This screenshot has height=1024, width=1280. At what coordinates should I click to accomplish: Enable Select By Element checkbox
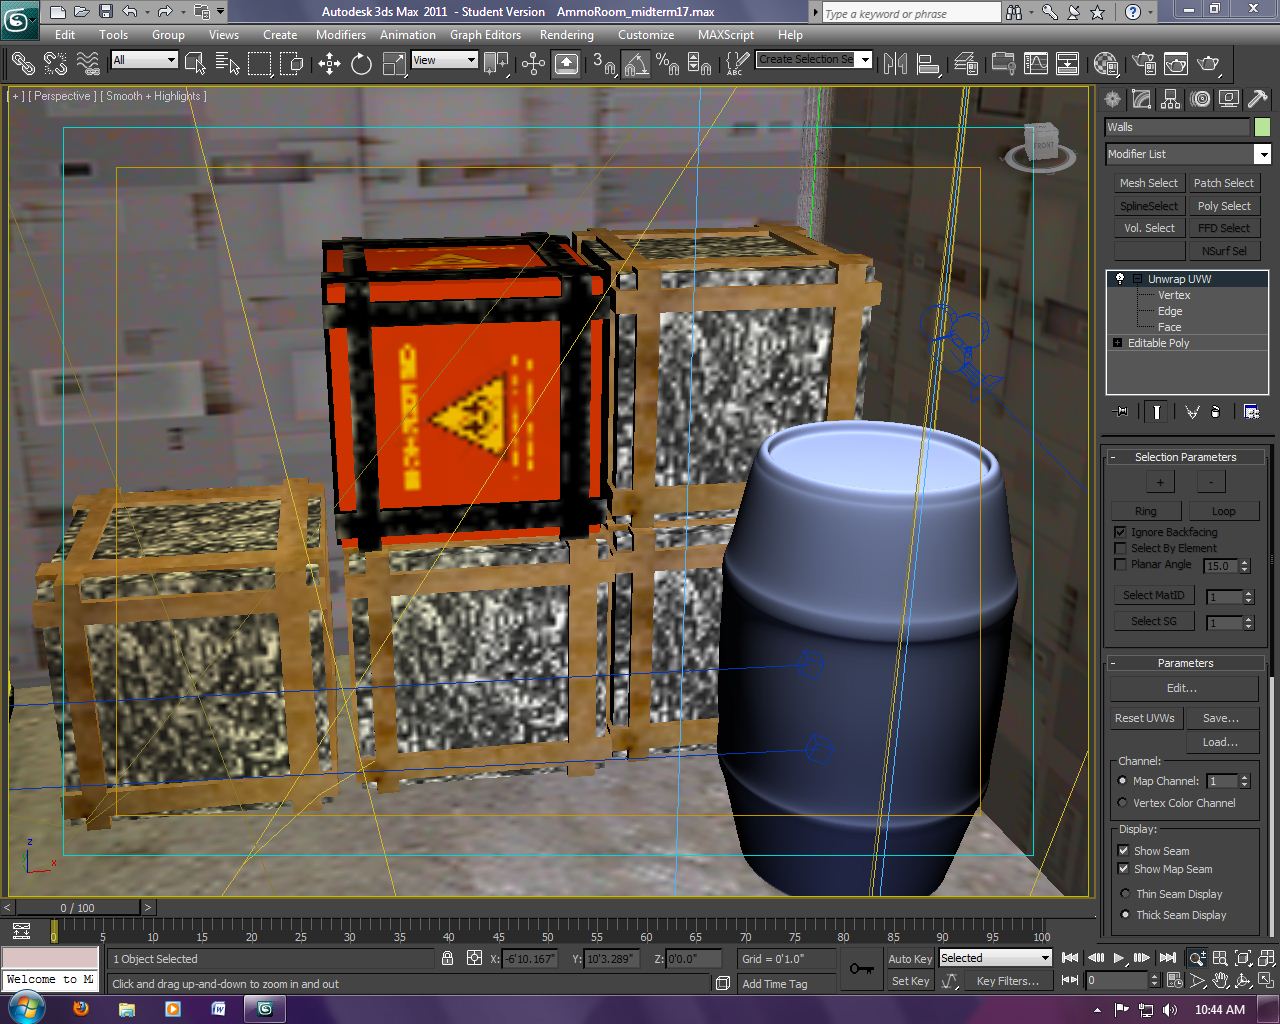(1120, 548)
